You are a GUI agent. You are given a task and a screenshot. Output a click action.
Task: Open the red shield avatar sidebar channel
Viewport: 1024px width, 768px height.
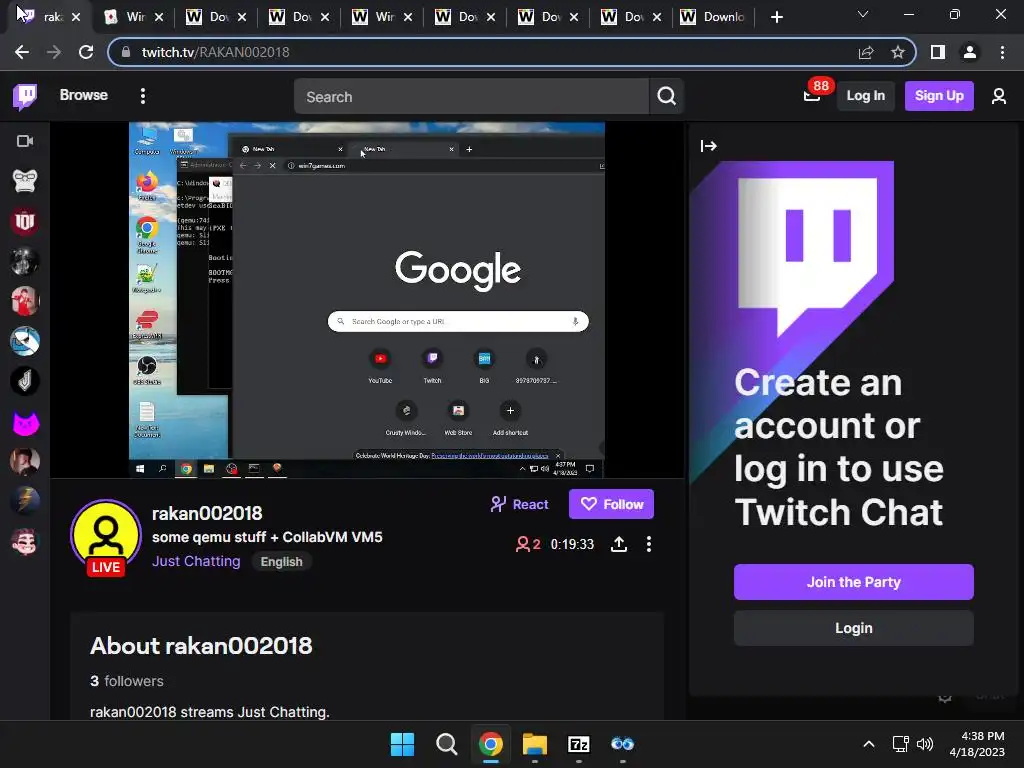(x=25, y=221)
